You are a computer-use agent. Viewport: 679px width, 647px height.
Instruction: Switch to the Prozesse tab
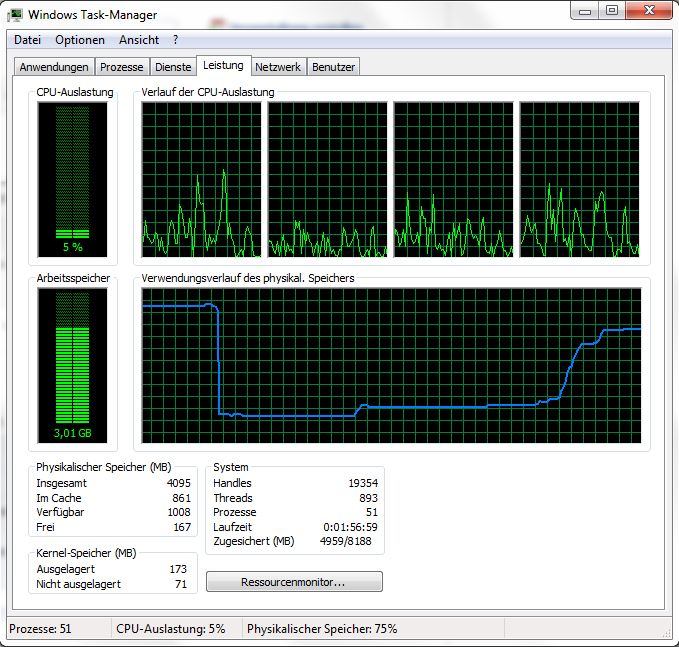click(x=122, y=67)
